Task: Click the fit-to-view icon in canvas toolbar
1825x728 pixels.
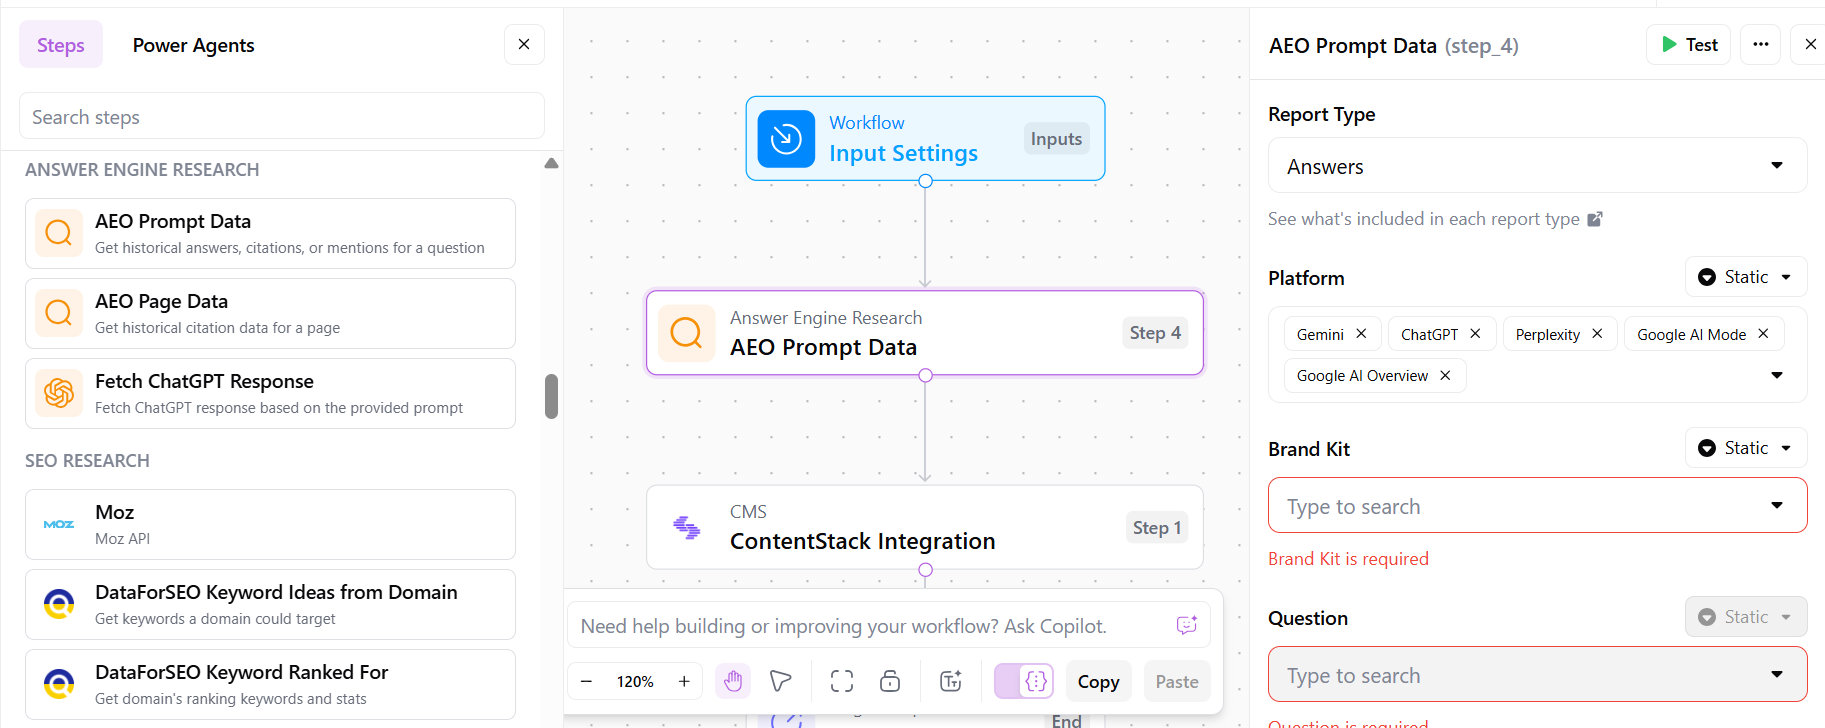Action: tap(841, 681)
